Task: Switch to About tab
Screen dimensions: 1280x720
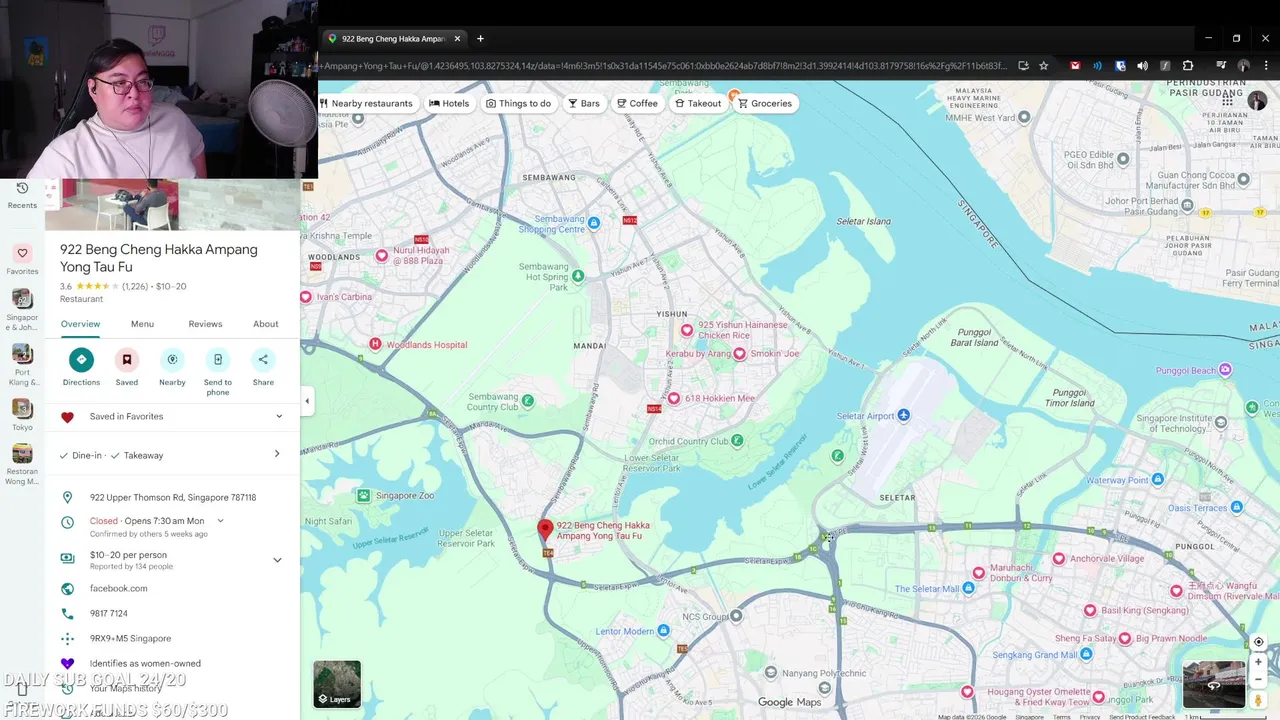Action: tap(266, 324)
